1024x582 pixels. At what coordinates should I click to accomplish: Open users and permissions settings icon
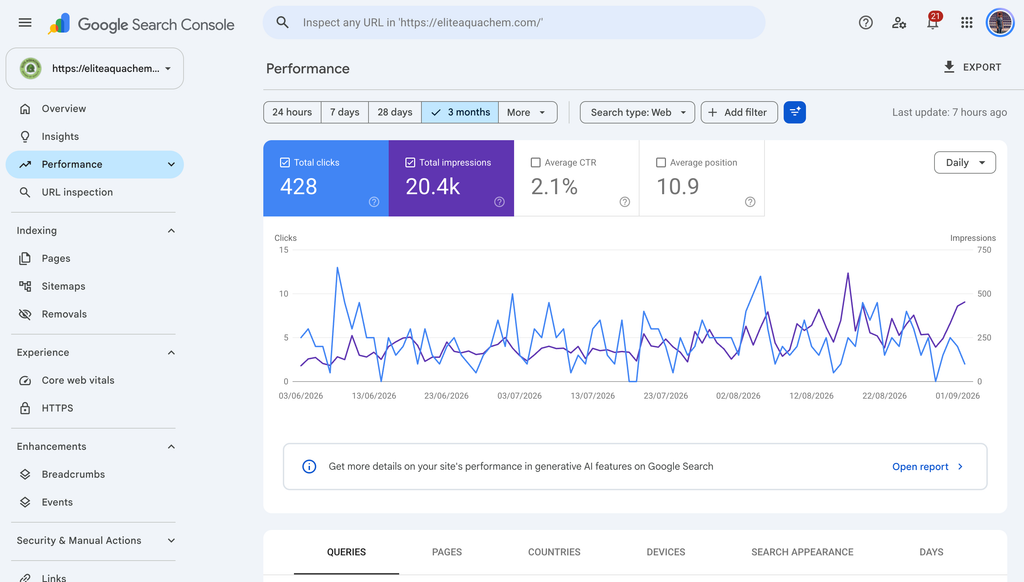click(899, 23)
